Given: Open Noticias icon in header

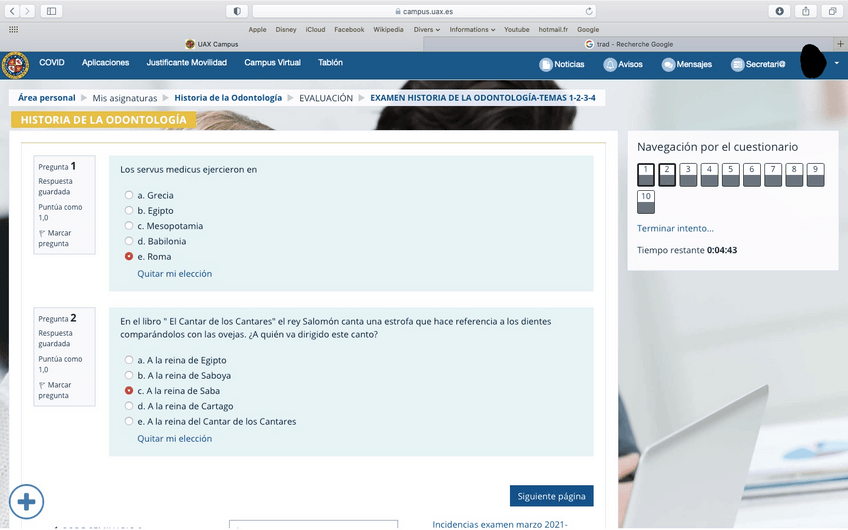Looking at the screenshot, I should (x=546, y=65).
